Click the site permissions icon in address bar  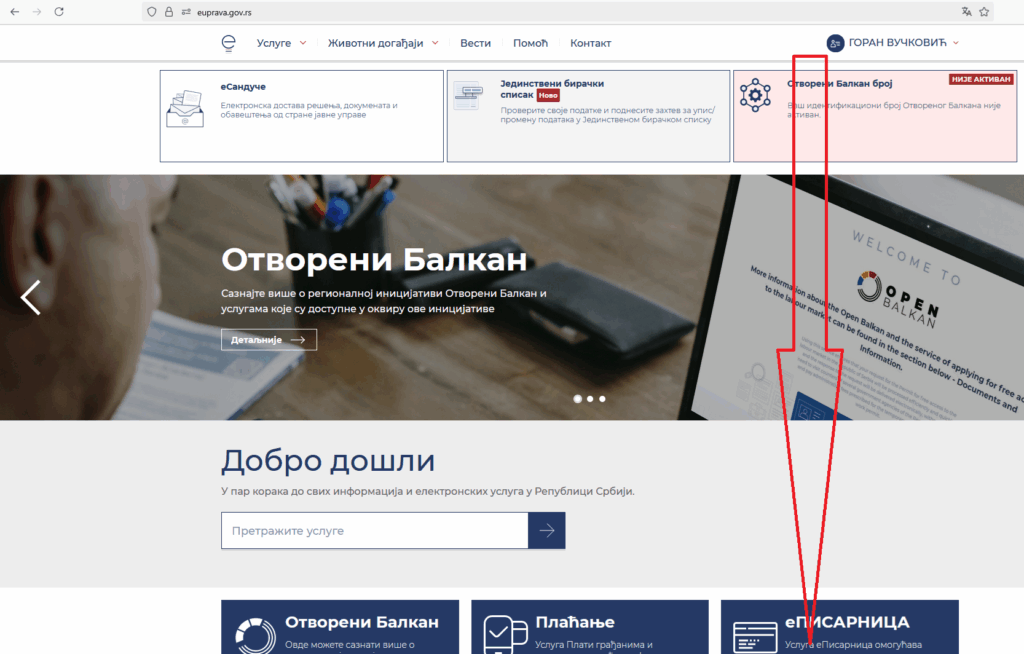pos(186,12)
